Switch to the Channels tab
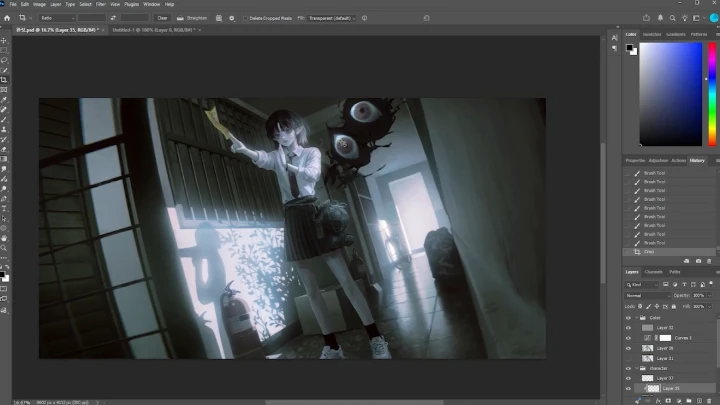Viewport: 720px width, 405px height. point(653,272)
